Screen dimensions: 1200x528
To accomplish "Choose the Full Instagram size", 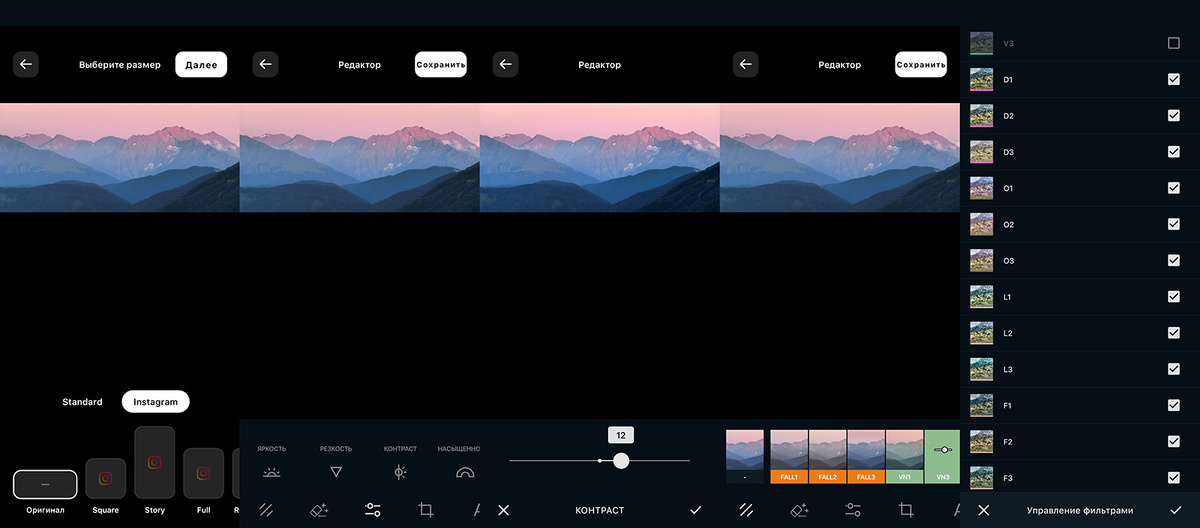I will pyautogui.click(x=204, y=473).
